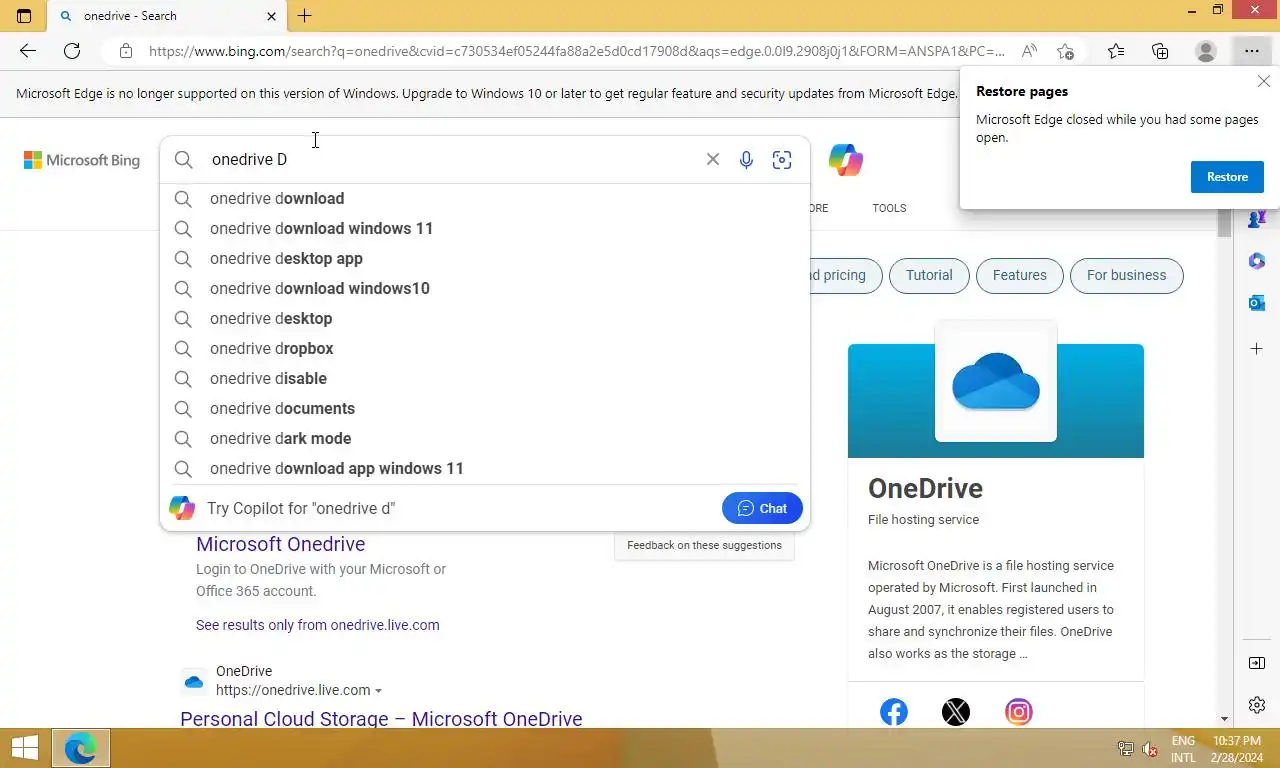Screen dimensions: 1280x768
Task: Click into the Bing search input
Action: coord(450,159)
